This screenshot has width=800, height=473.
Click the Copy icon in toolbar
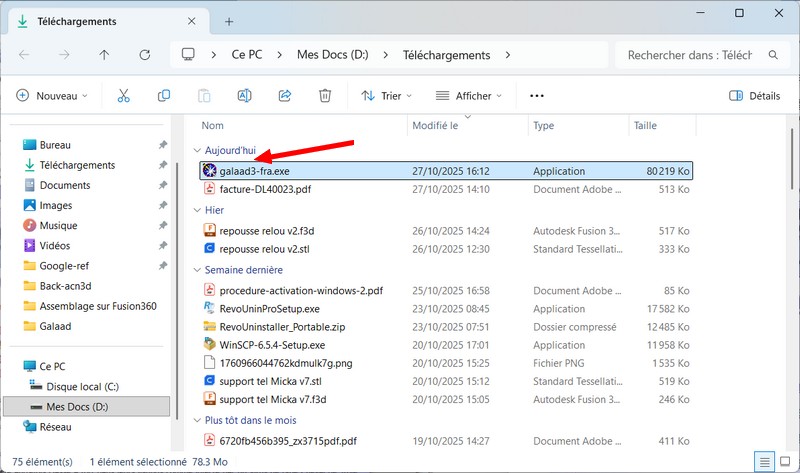point(164,96)
